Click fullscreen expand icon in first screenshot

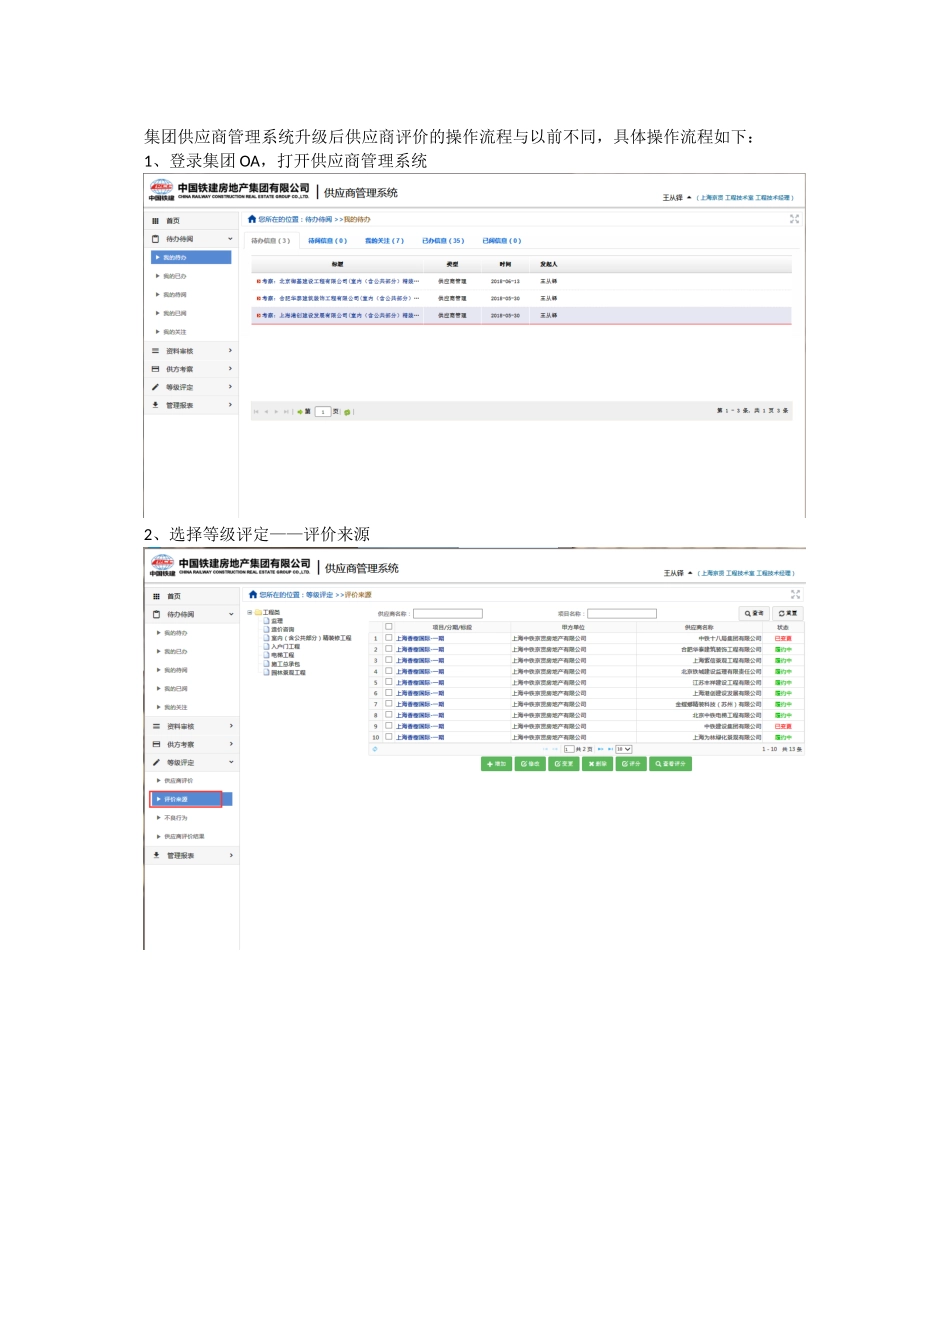(x=795, y=219)
